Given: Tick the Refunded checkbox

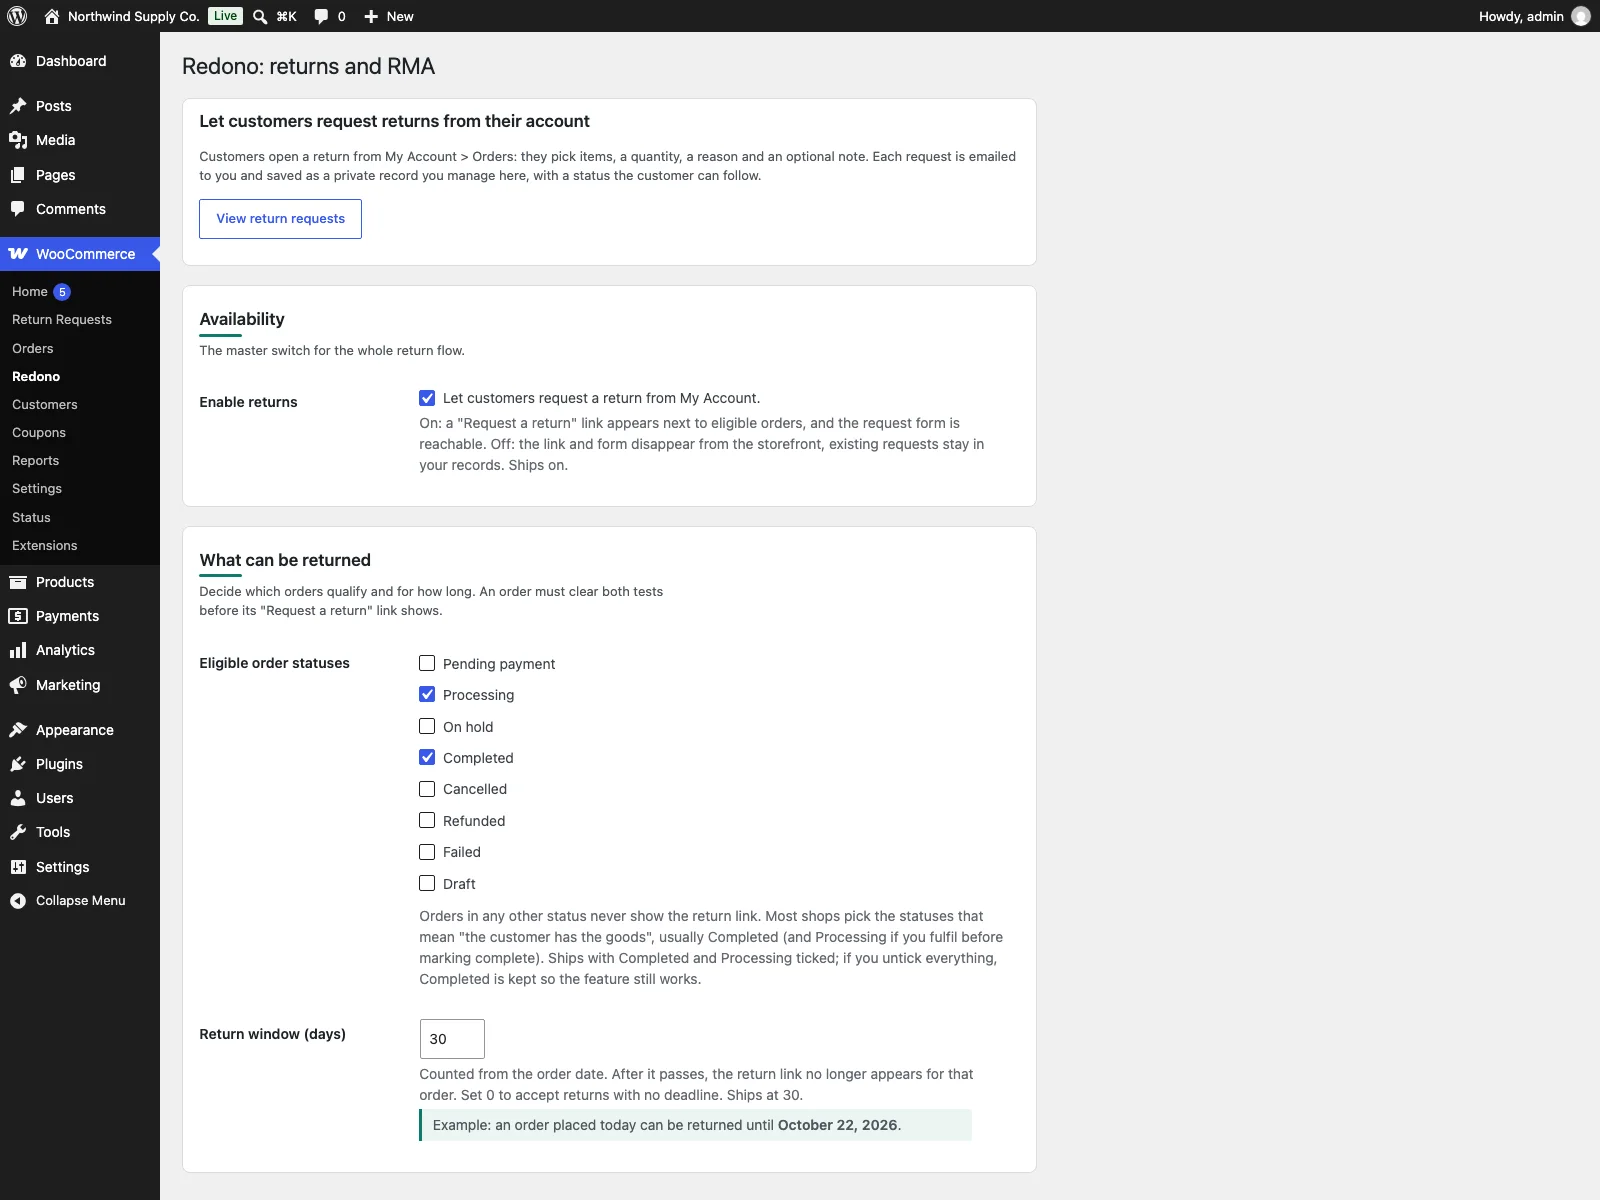Looking at the screenshot, I should coord(427,820).
